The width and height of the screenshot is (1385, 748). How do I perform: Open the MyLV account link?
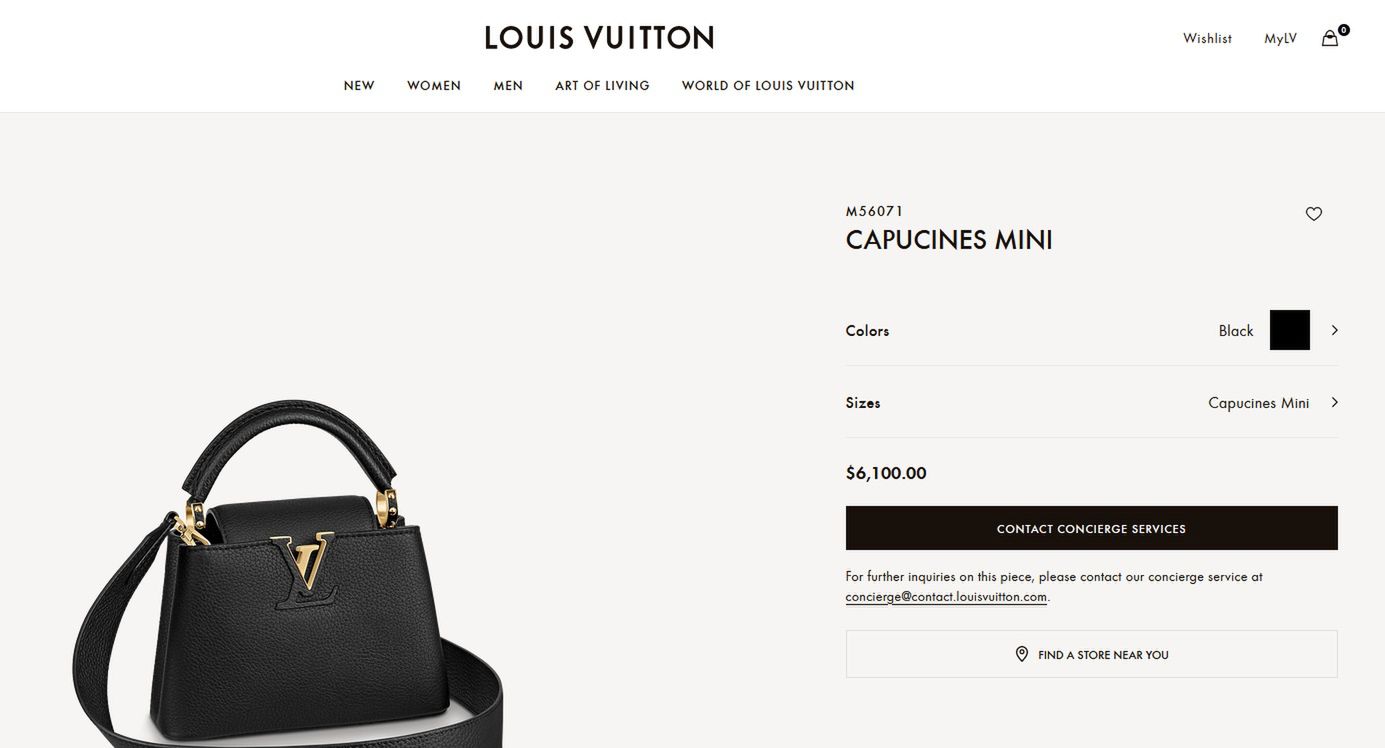pos(1280,38)
